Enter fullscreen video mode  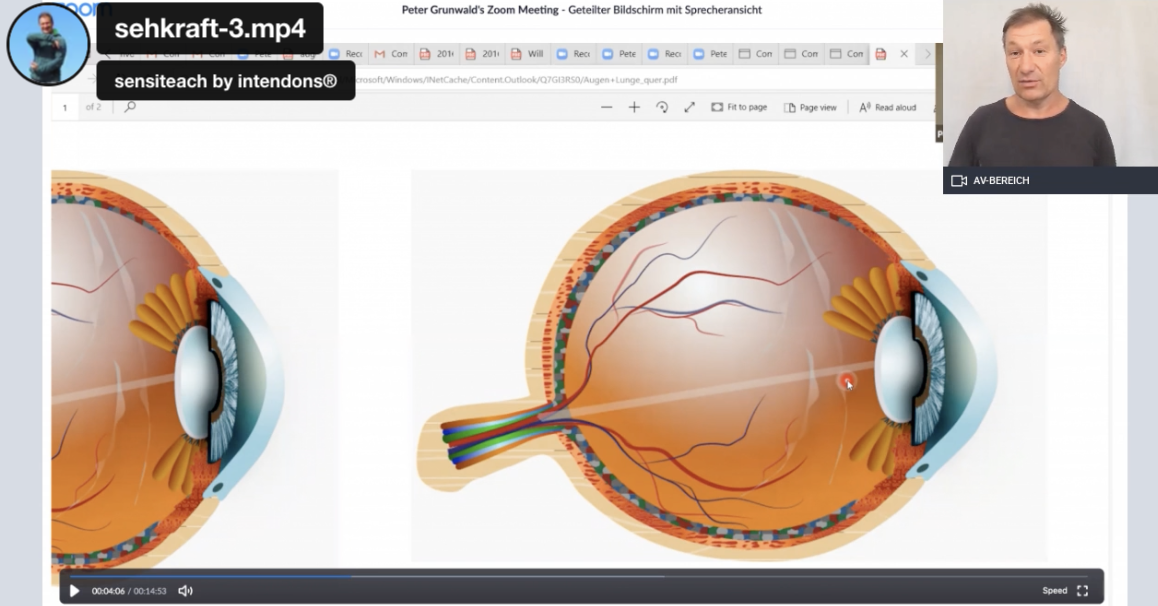pyautogui.click(x=1083, y=590)
